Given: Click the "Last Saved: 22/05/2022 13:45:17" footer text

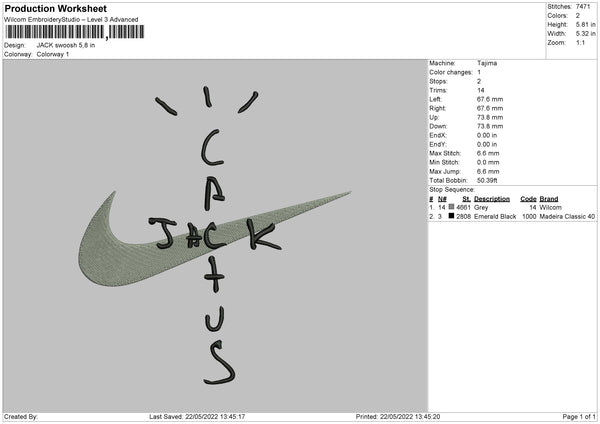Looking at the screenshot, I should tap(197, 417).
